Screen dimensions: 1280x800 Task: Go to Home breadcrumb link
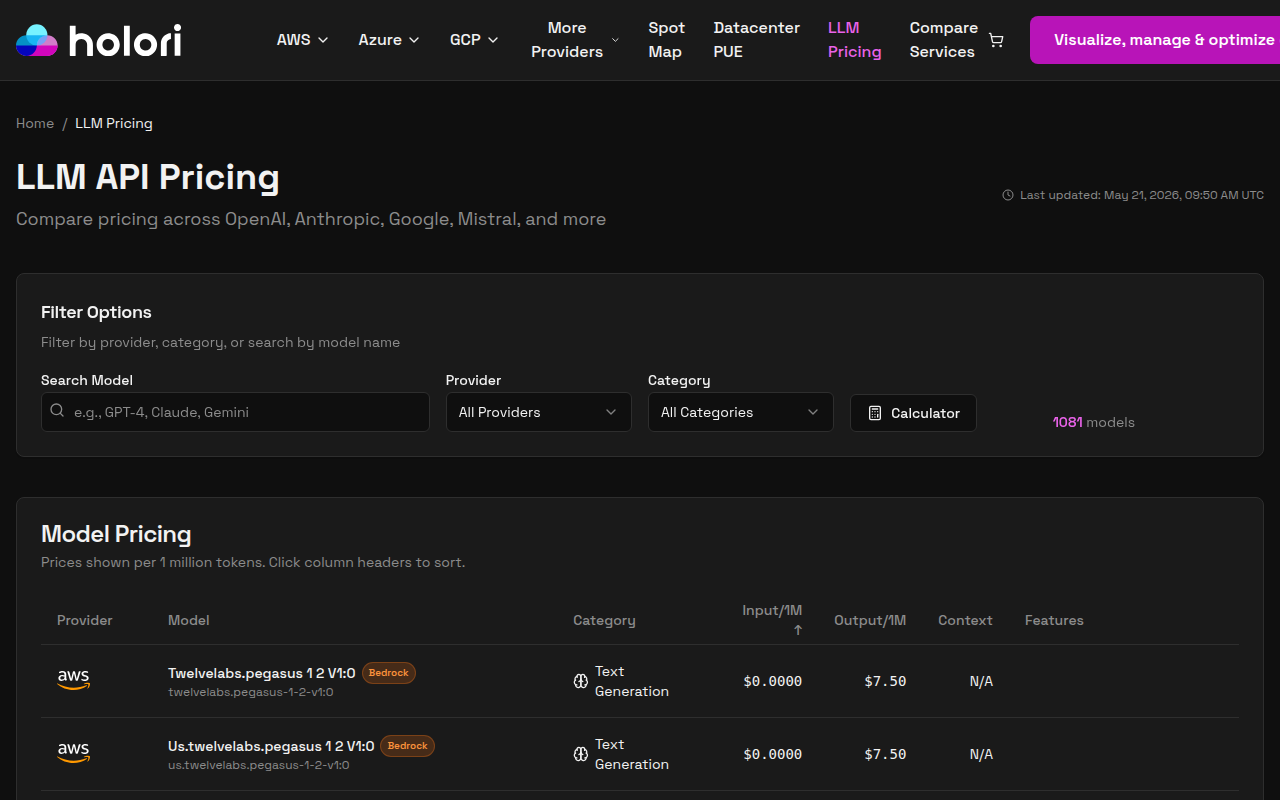pyautogui.click(x=35, y=123)
